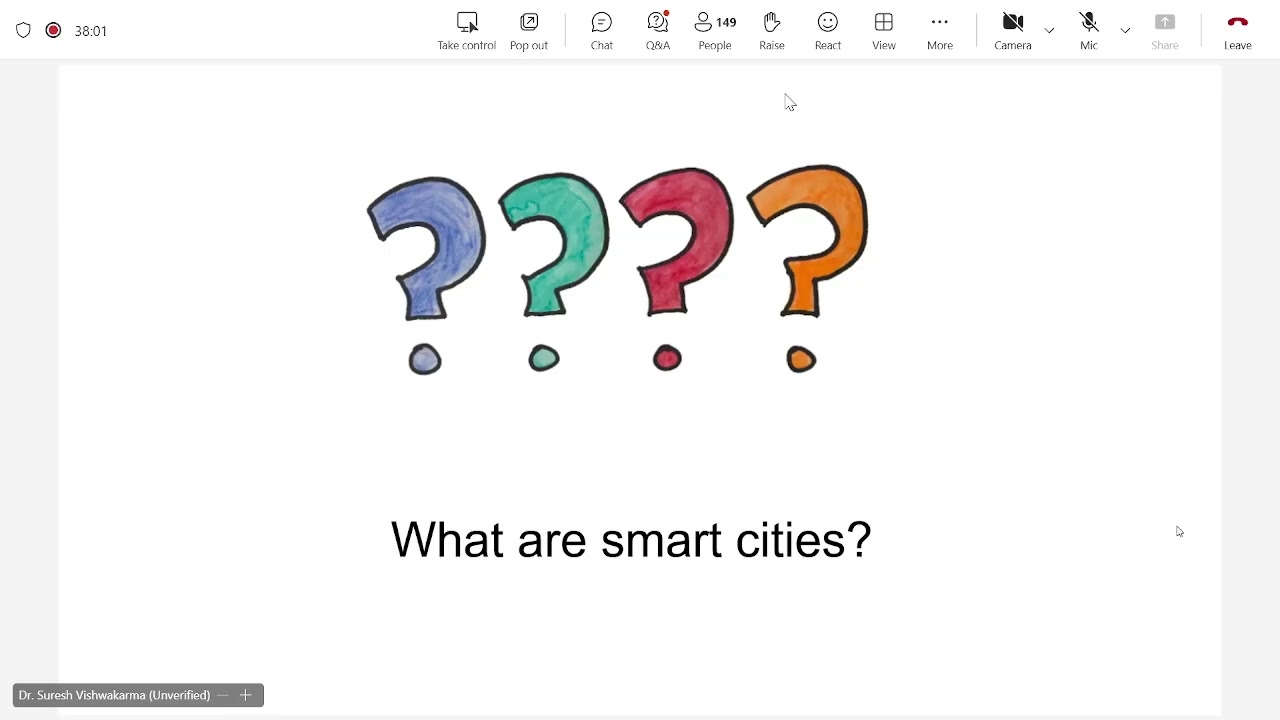Pop out the shared content window
The image size is (1280, 720).
click(x=529, y=31)
